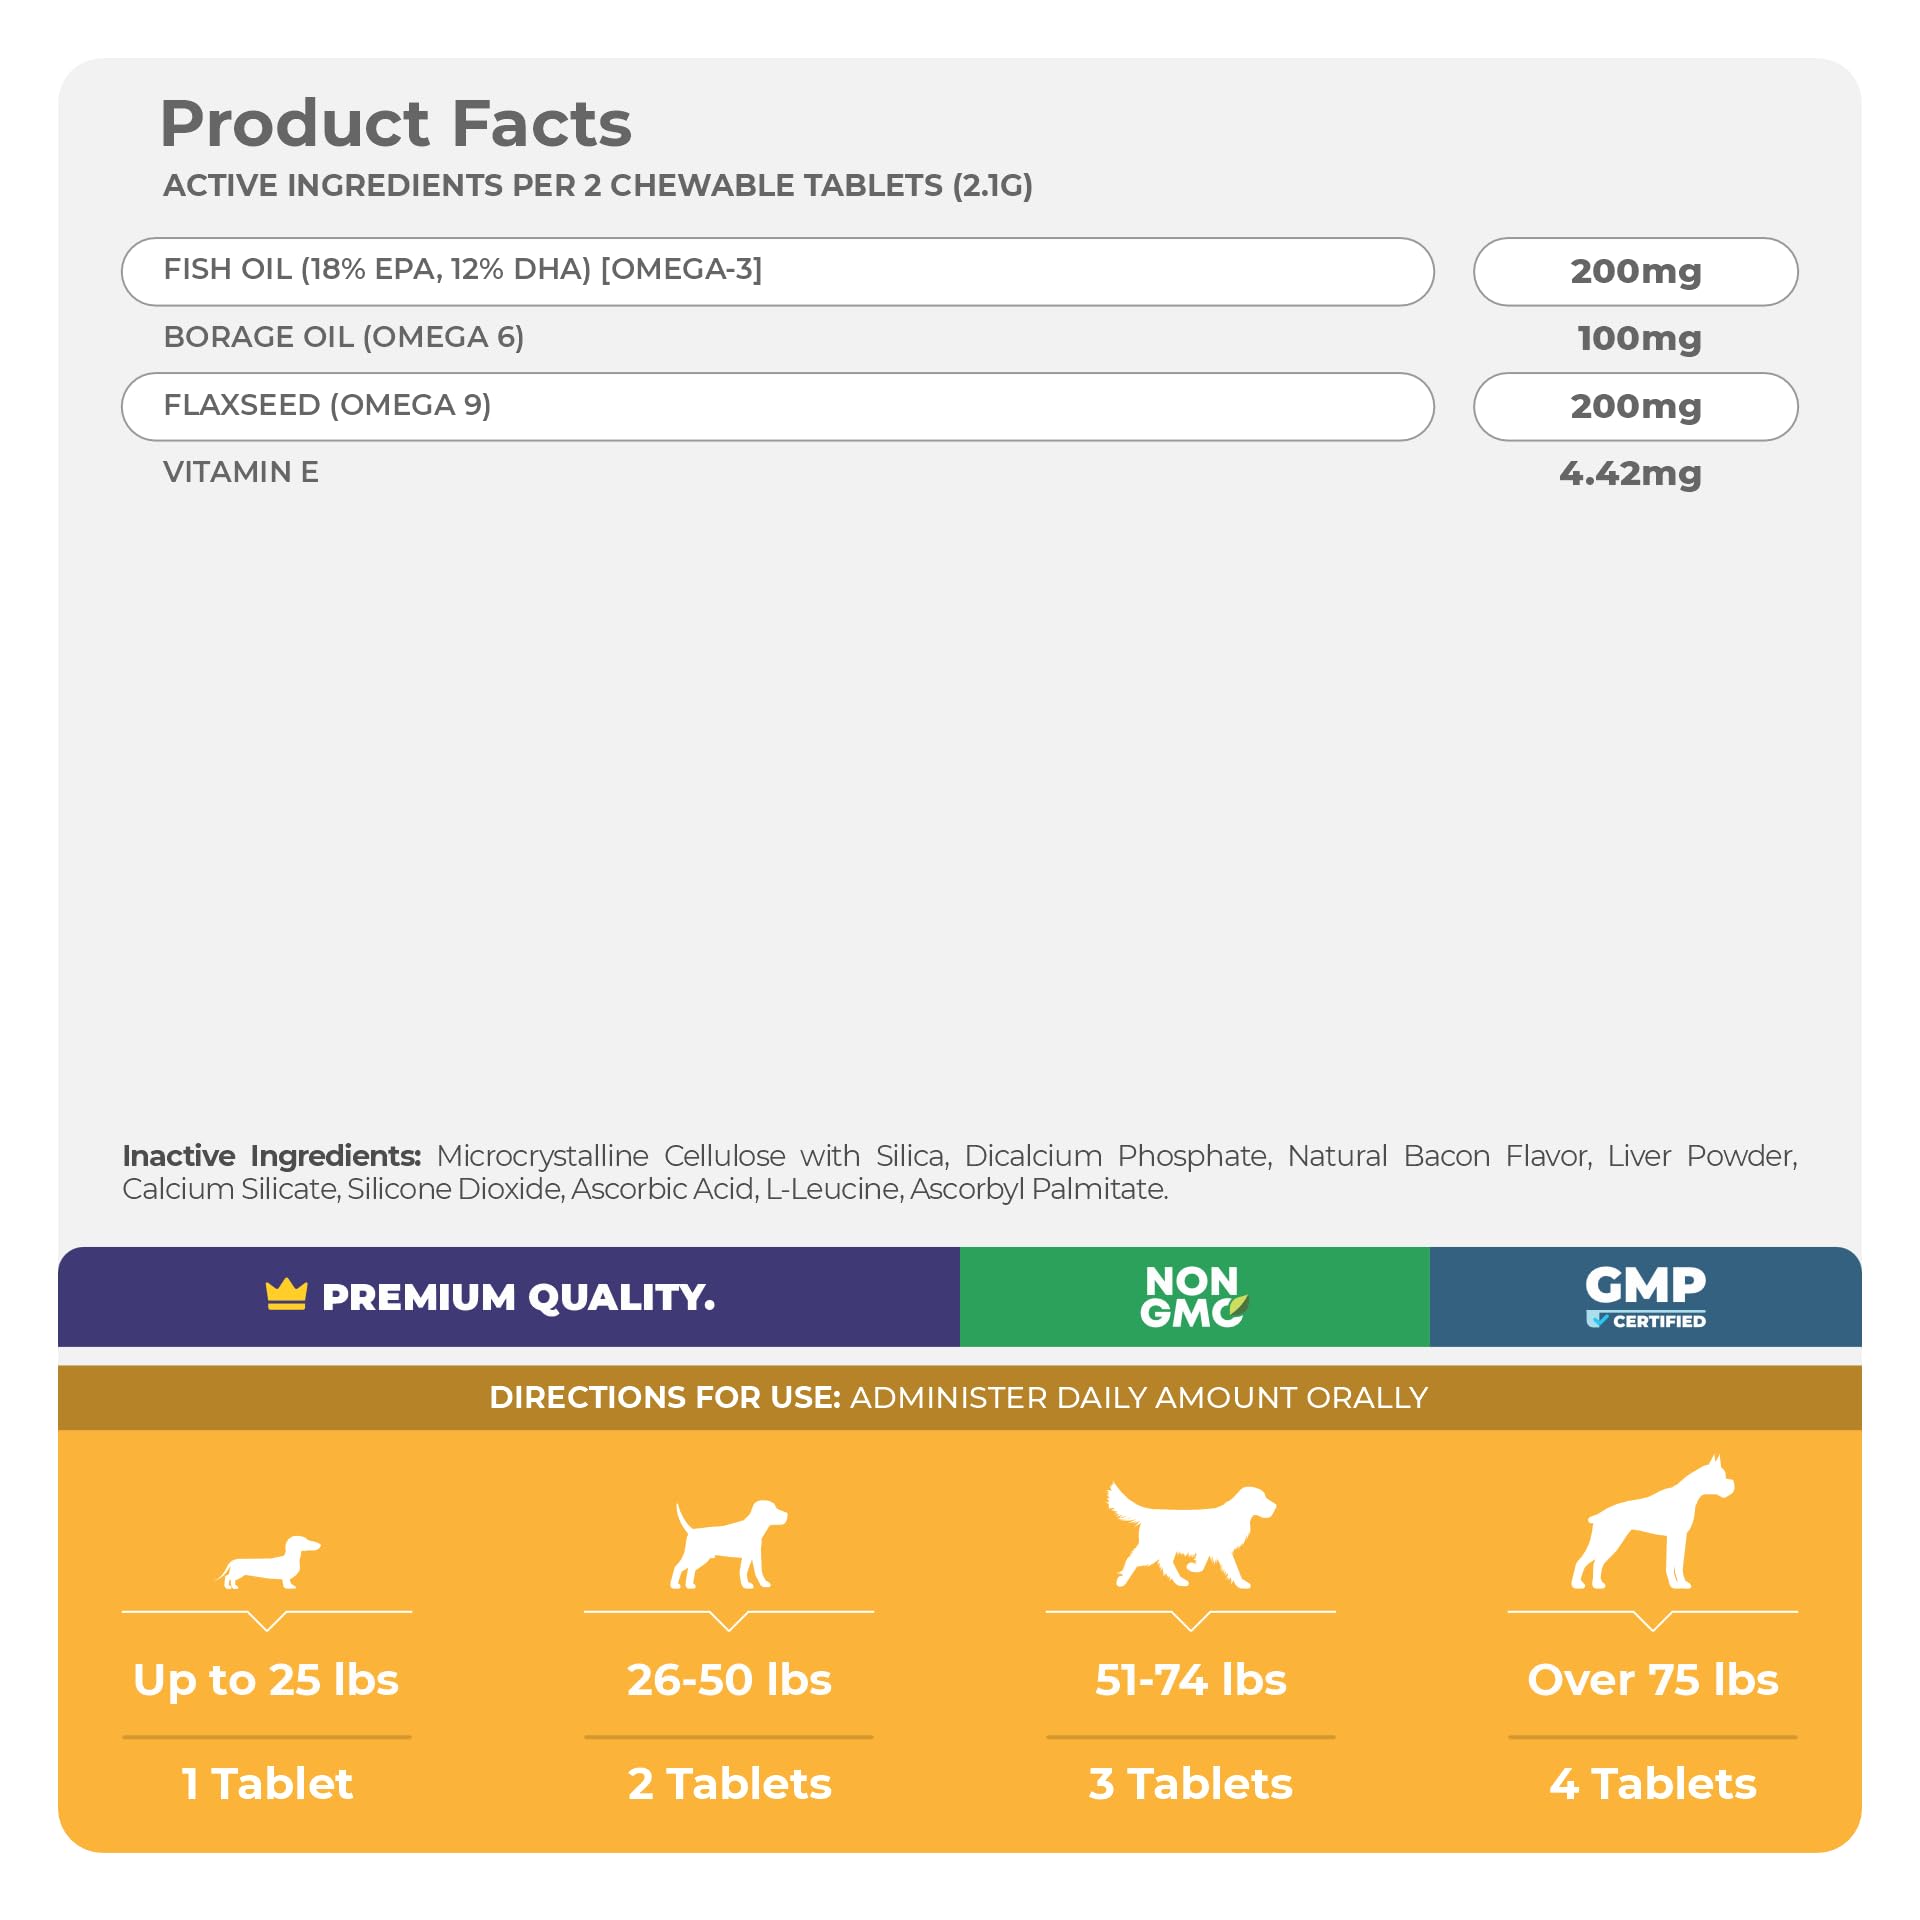Image resolution: width=1920 pixels, height=1920 pixels.
Task: Click the "3 Tablets" dosage text
Action: 1190,1784
